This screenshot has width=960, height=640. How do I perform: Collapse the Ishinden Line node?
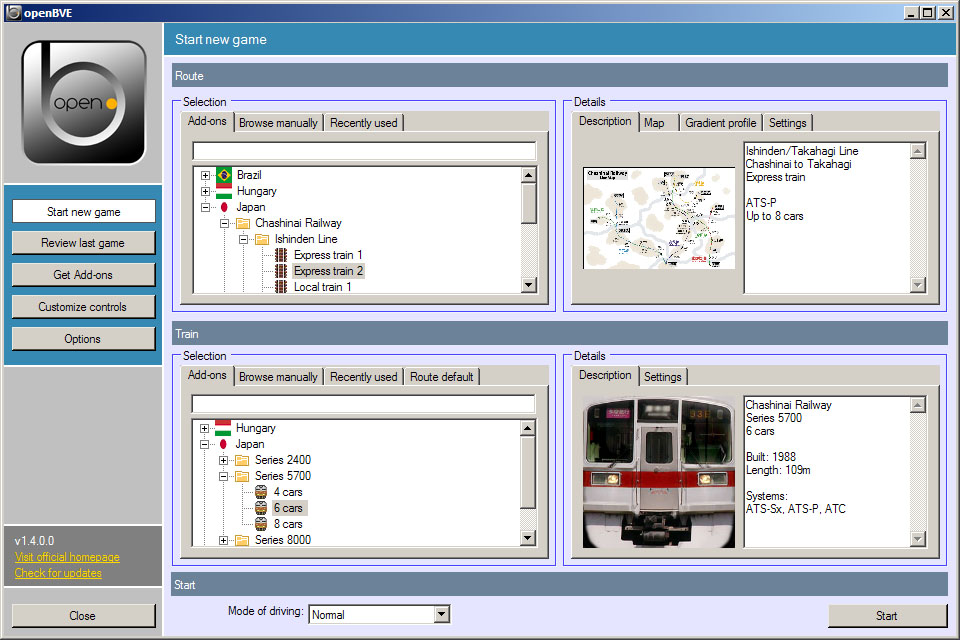coord(244,239)
